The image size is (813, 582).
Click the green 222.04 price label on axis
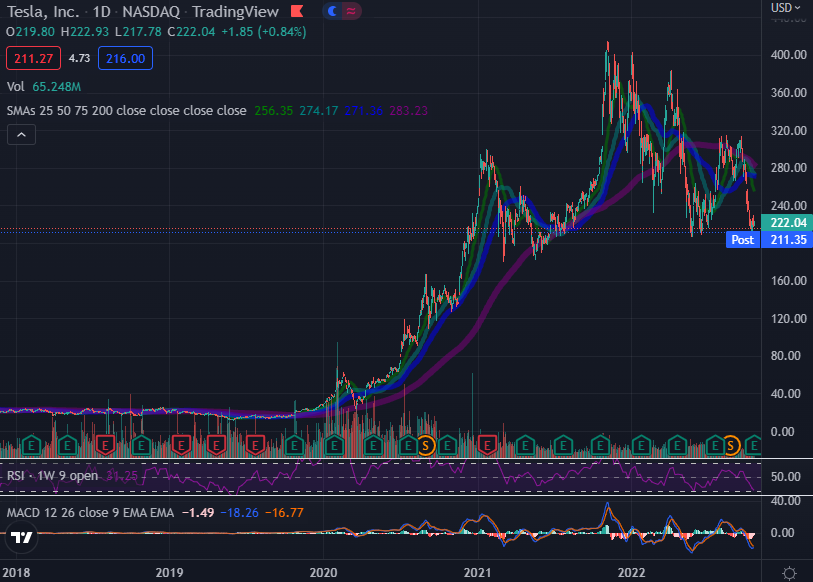click(x=787, y=223)
